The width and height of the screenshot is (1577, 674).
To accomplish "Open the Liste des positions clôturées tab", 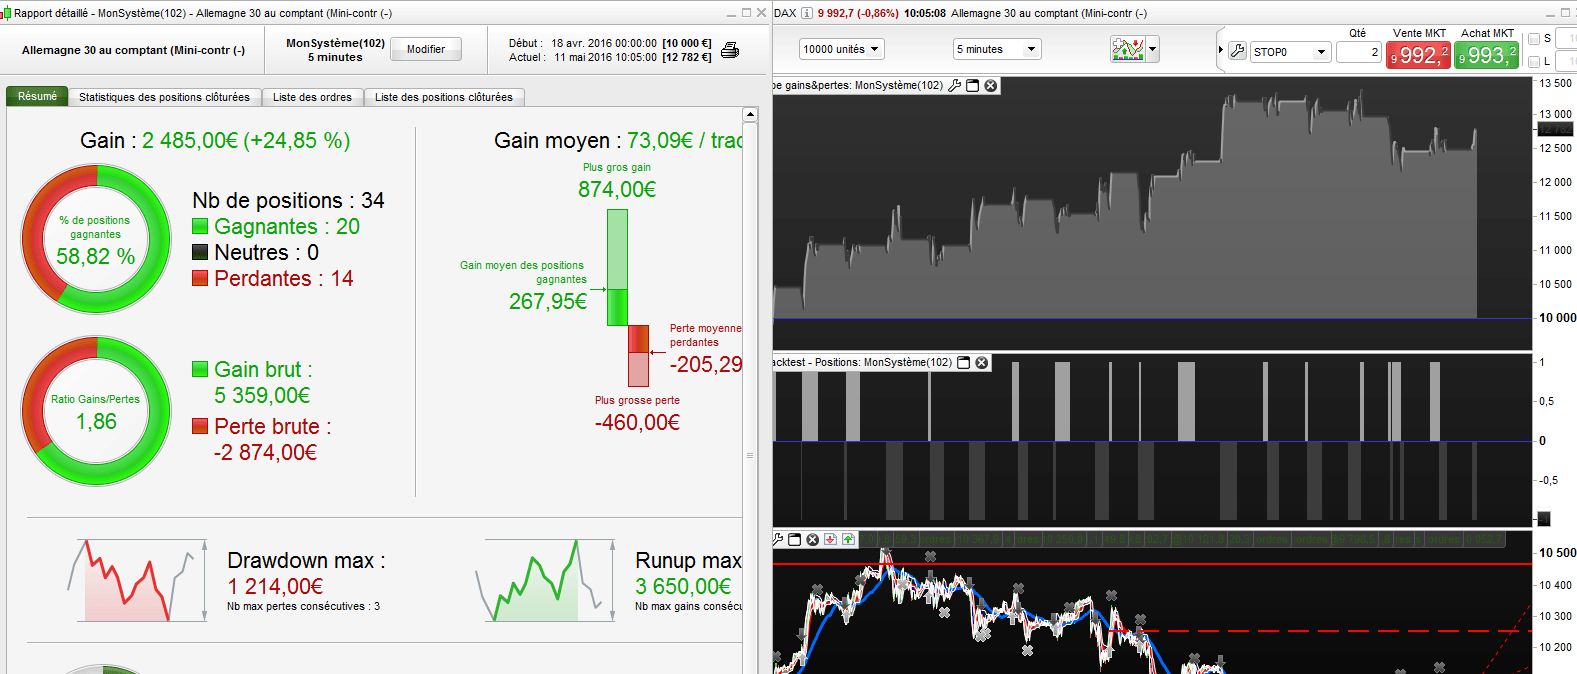I will [444, 97].
